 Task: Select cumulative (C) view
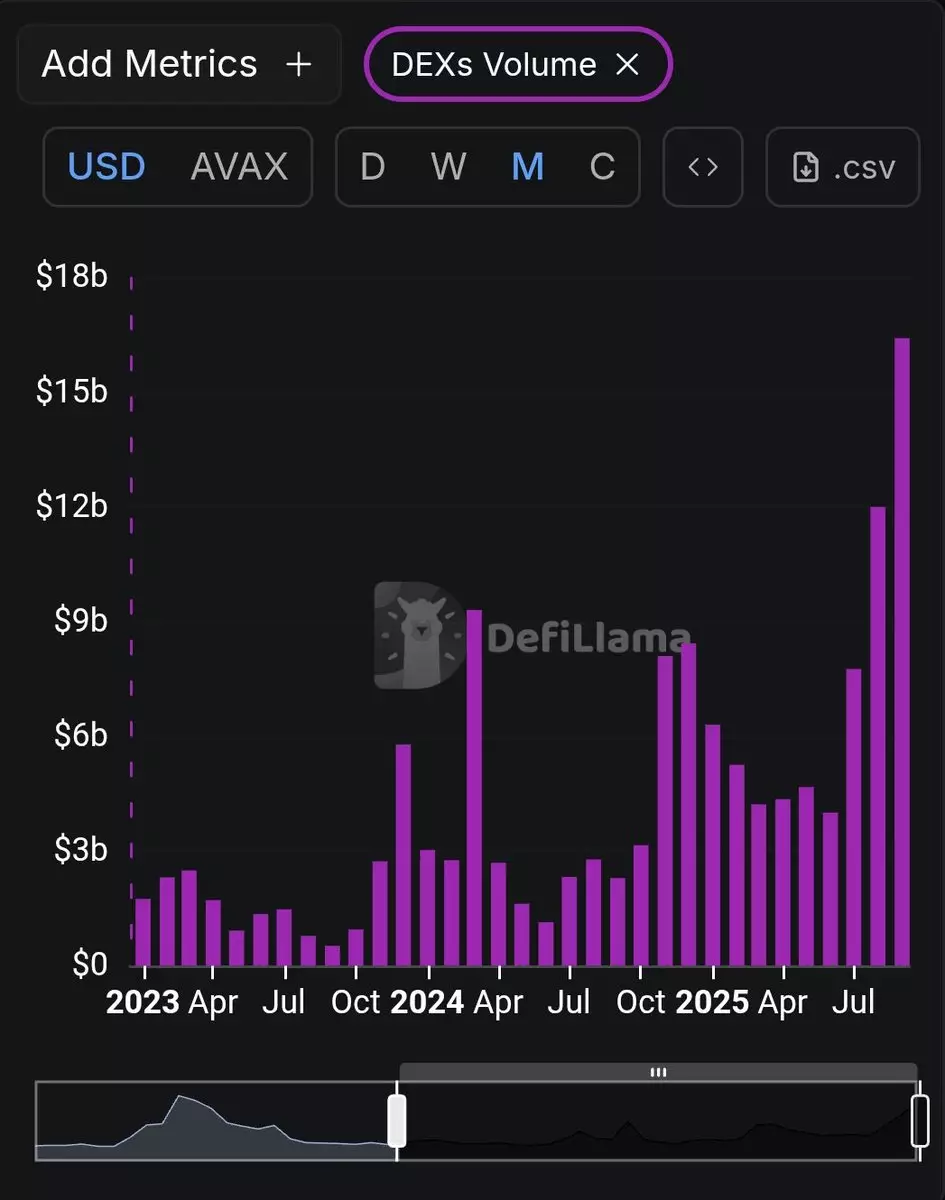602,167
